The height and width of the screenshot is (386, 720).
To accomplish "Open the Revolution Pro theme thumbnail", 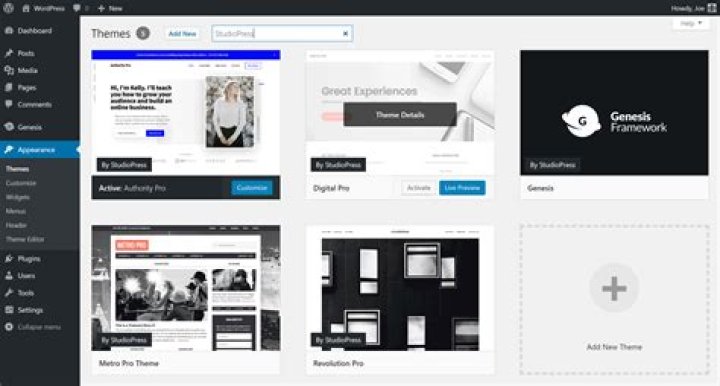I will coord(400,288).
